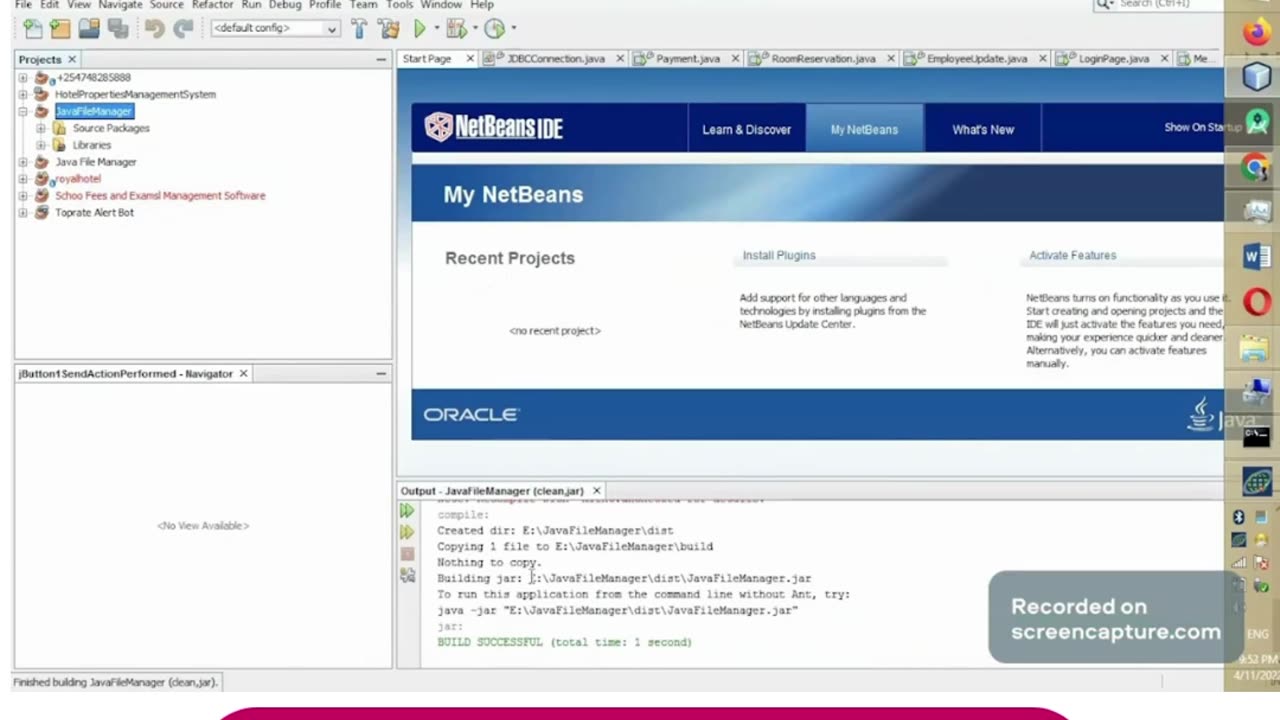1280x720 pixels.
Task: Click the NetBeans IDE logo
Action: [x=493, y=128]
